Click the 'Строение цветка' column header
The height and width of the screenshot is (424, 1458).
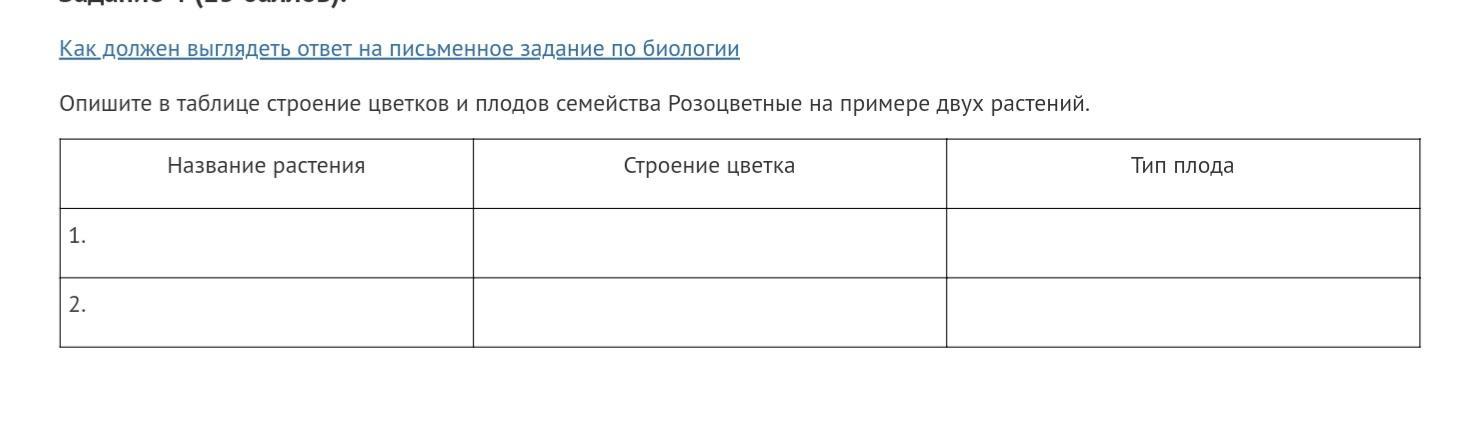709,166
